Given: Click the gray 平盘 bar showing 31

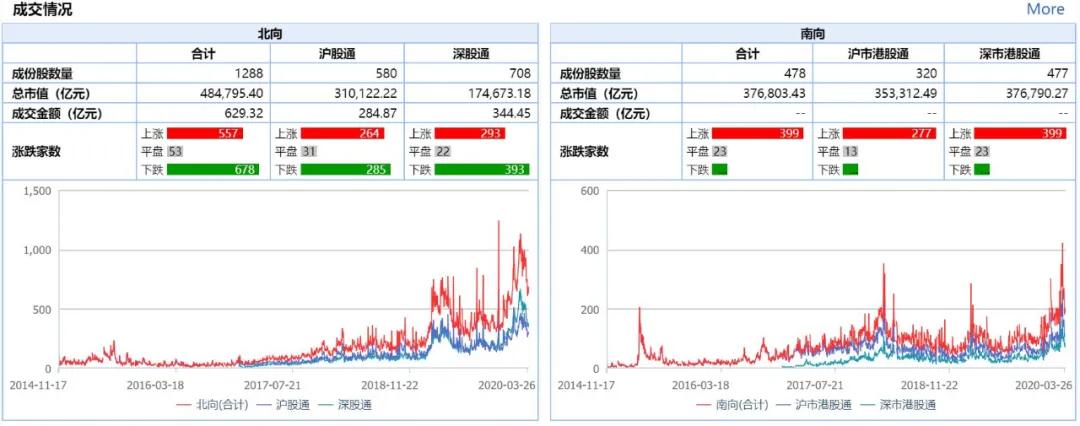Looking at the screenshot, I should [x=309, y=152].
